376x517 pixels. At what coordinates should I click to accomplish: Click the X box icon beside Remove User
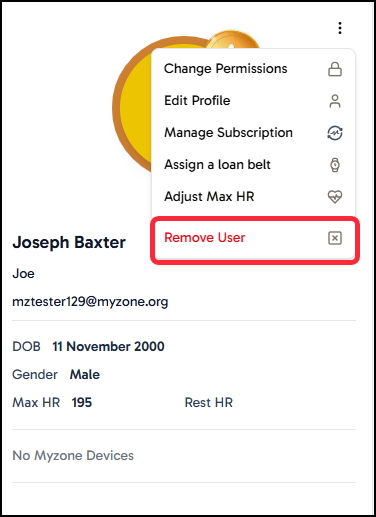click(x=335, y=238)
